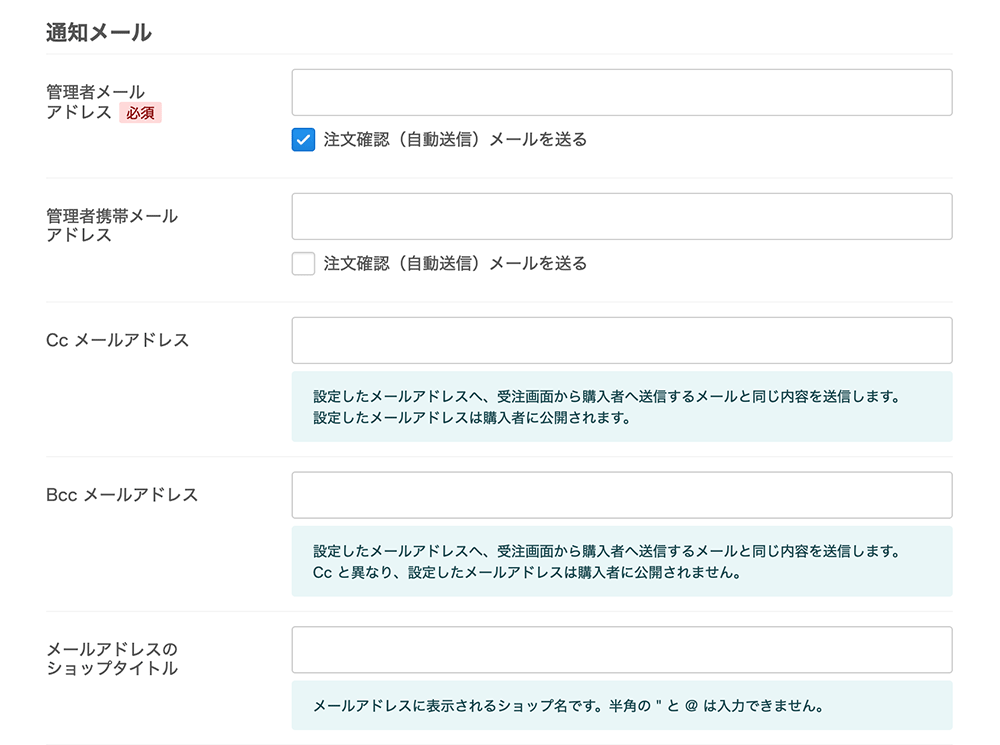Viewport: 1000px width, 745px height.
Task: Click the 必須 badge beside 管理者メールアドレス
Action: (140, 113)
